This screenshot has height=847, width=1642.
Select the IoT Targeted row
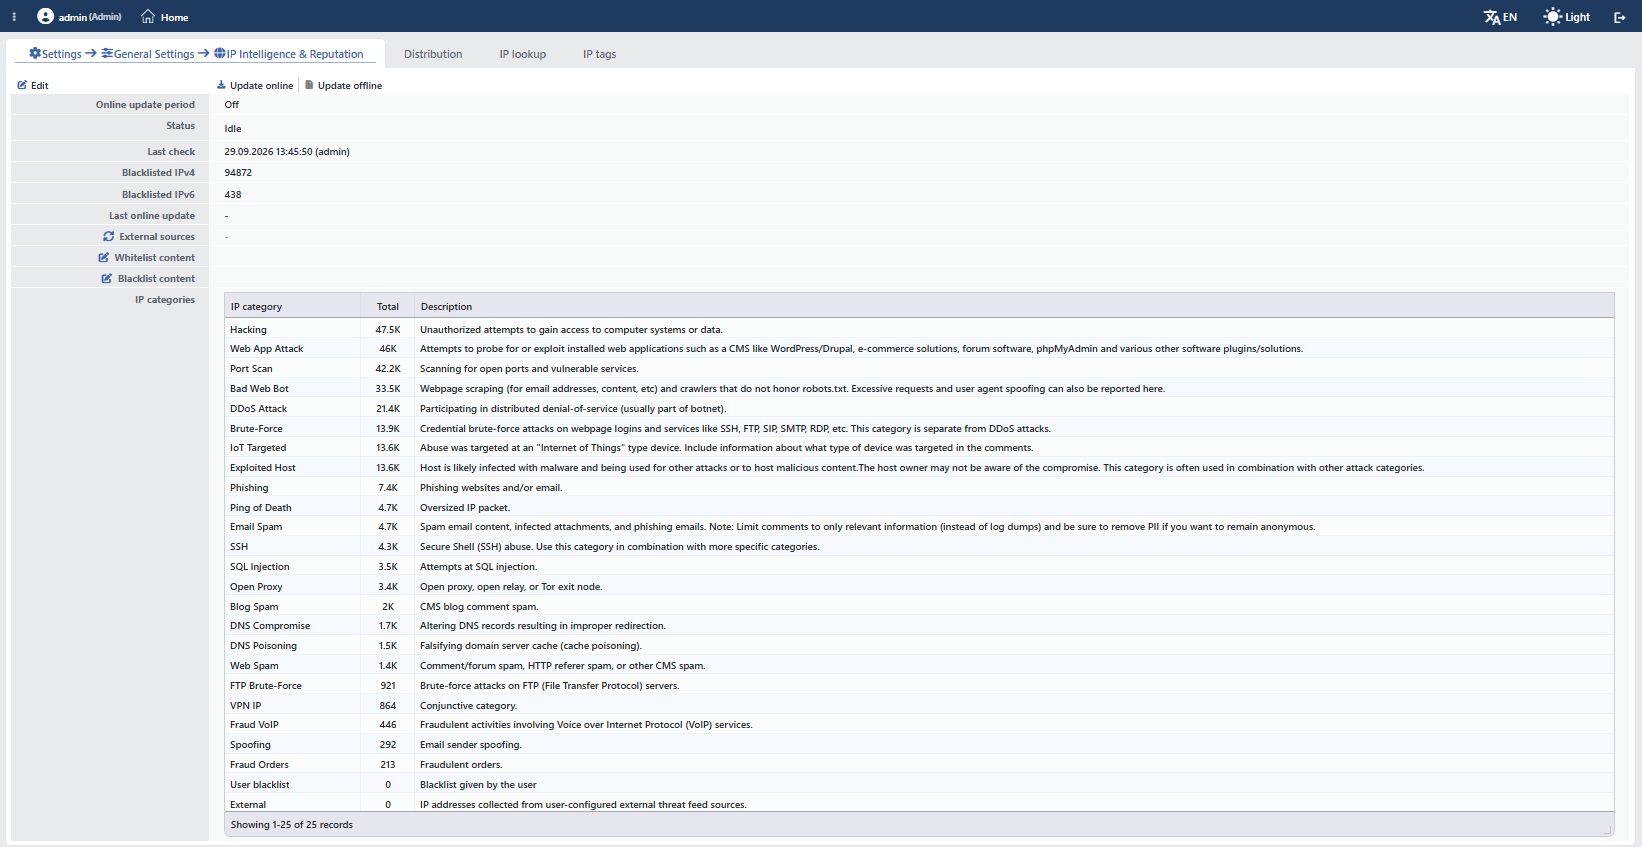pos(919,448)
